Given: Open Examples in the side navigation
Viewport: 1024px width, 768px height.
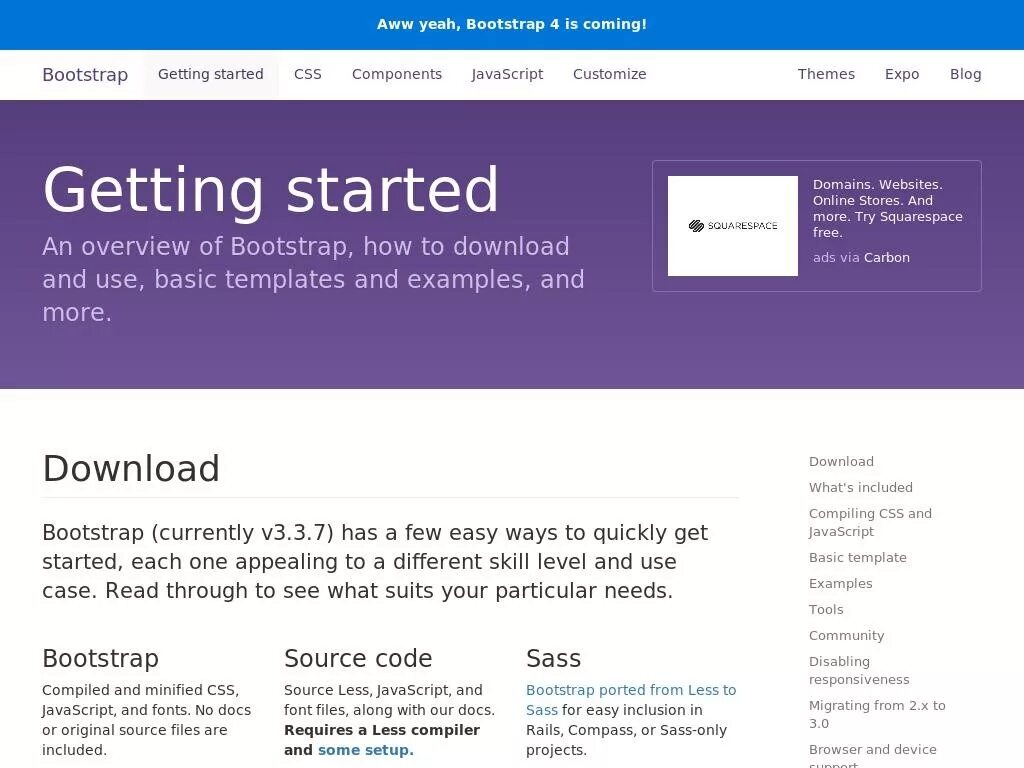Looking at the screenshot, I should (x=840, y=583).
